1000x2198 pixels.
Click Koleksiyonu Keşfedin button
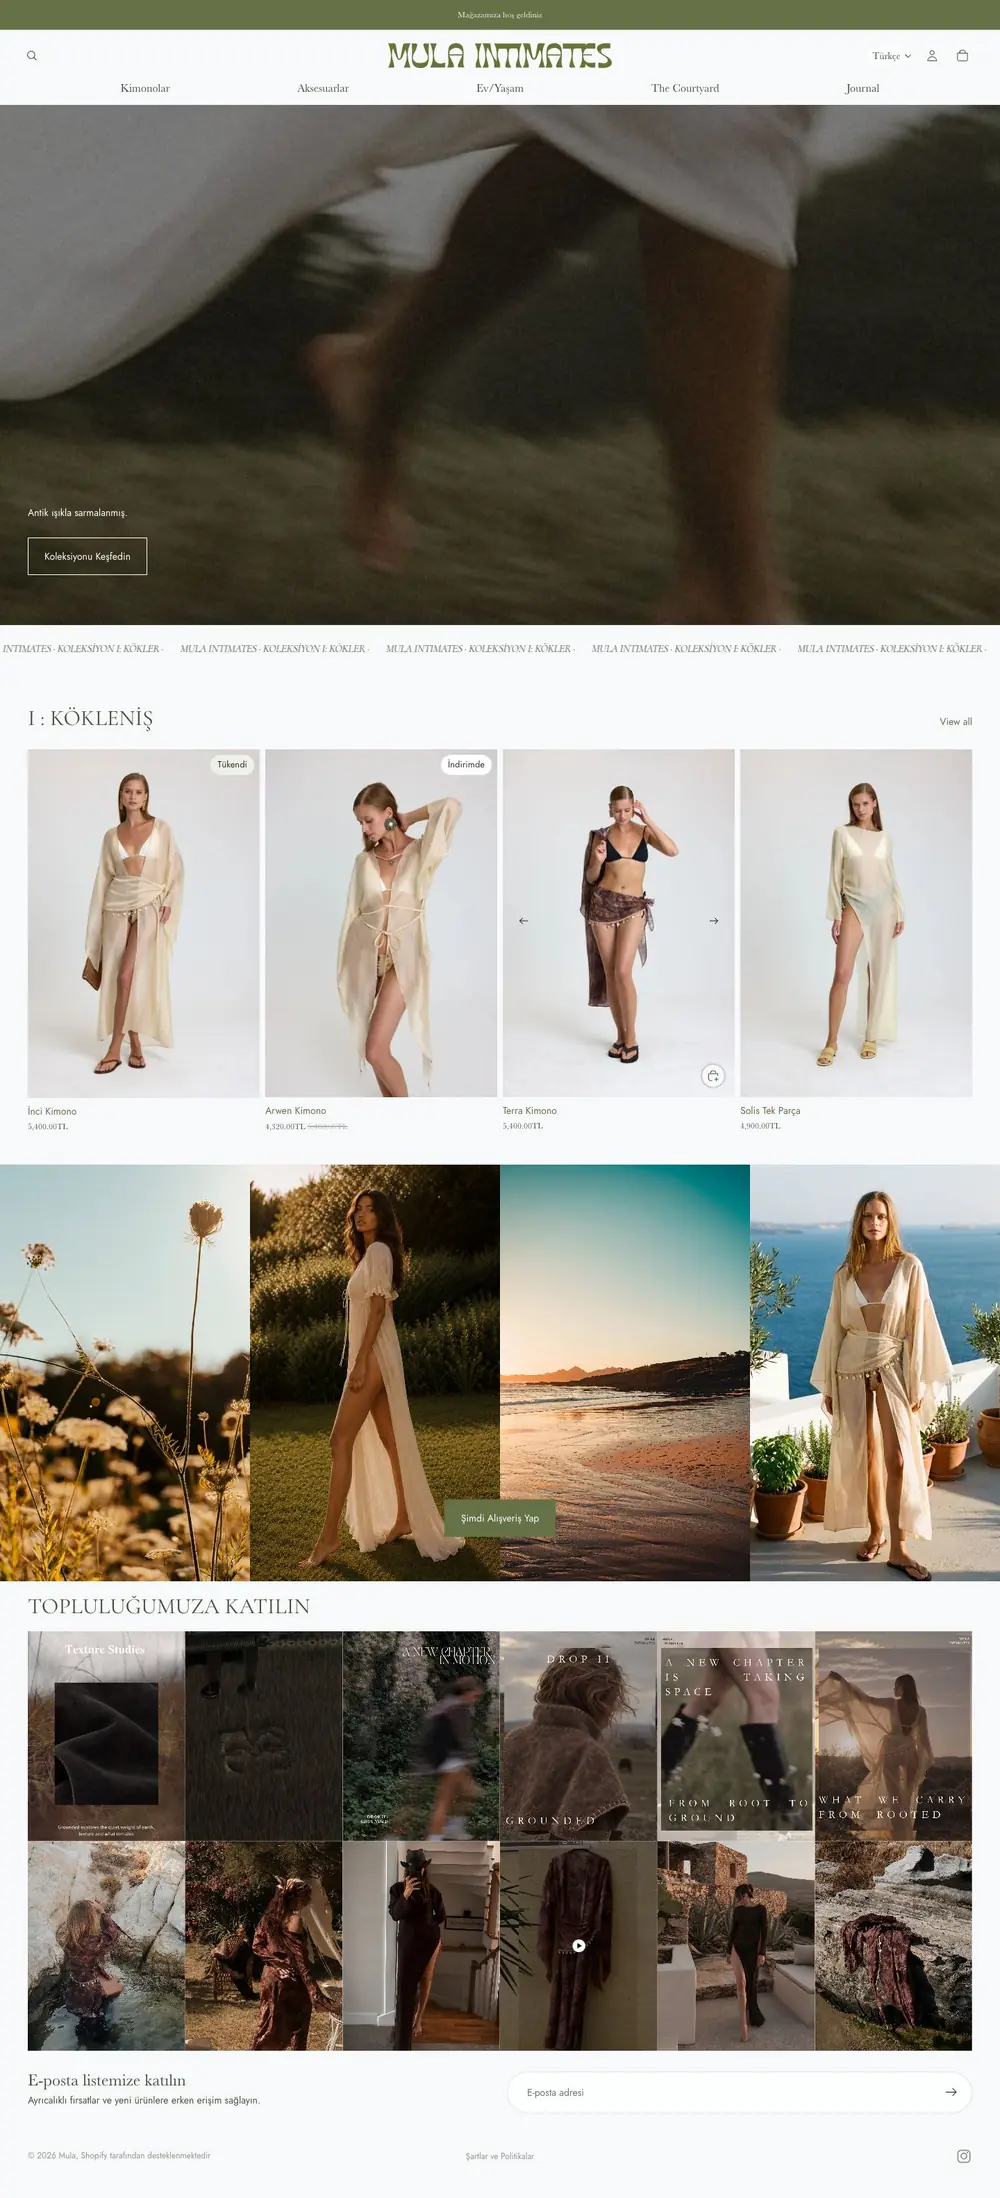click(87, 556)
